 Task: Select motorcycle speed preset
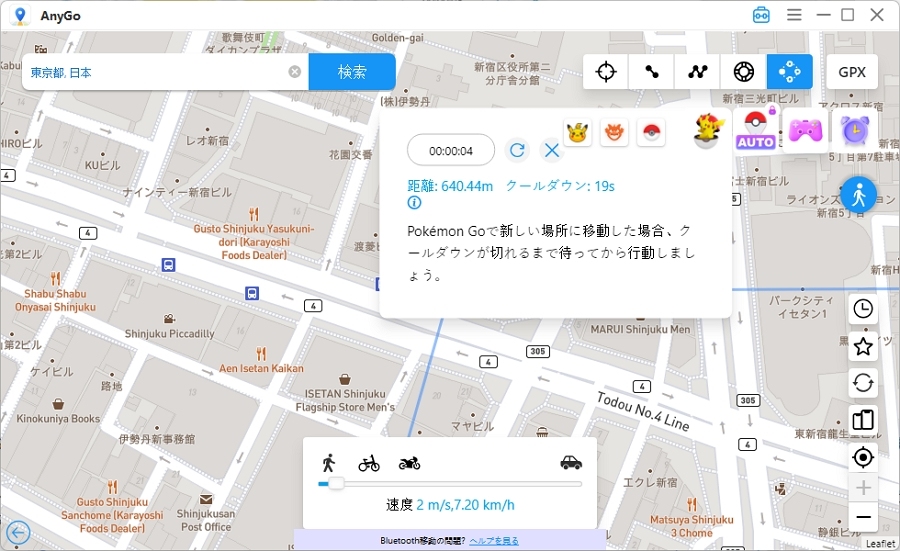(x=409, y=463)
